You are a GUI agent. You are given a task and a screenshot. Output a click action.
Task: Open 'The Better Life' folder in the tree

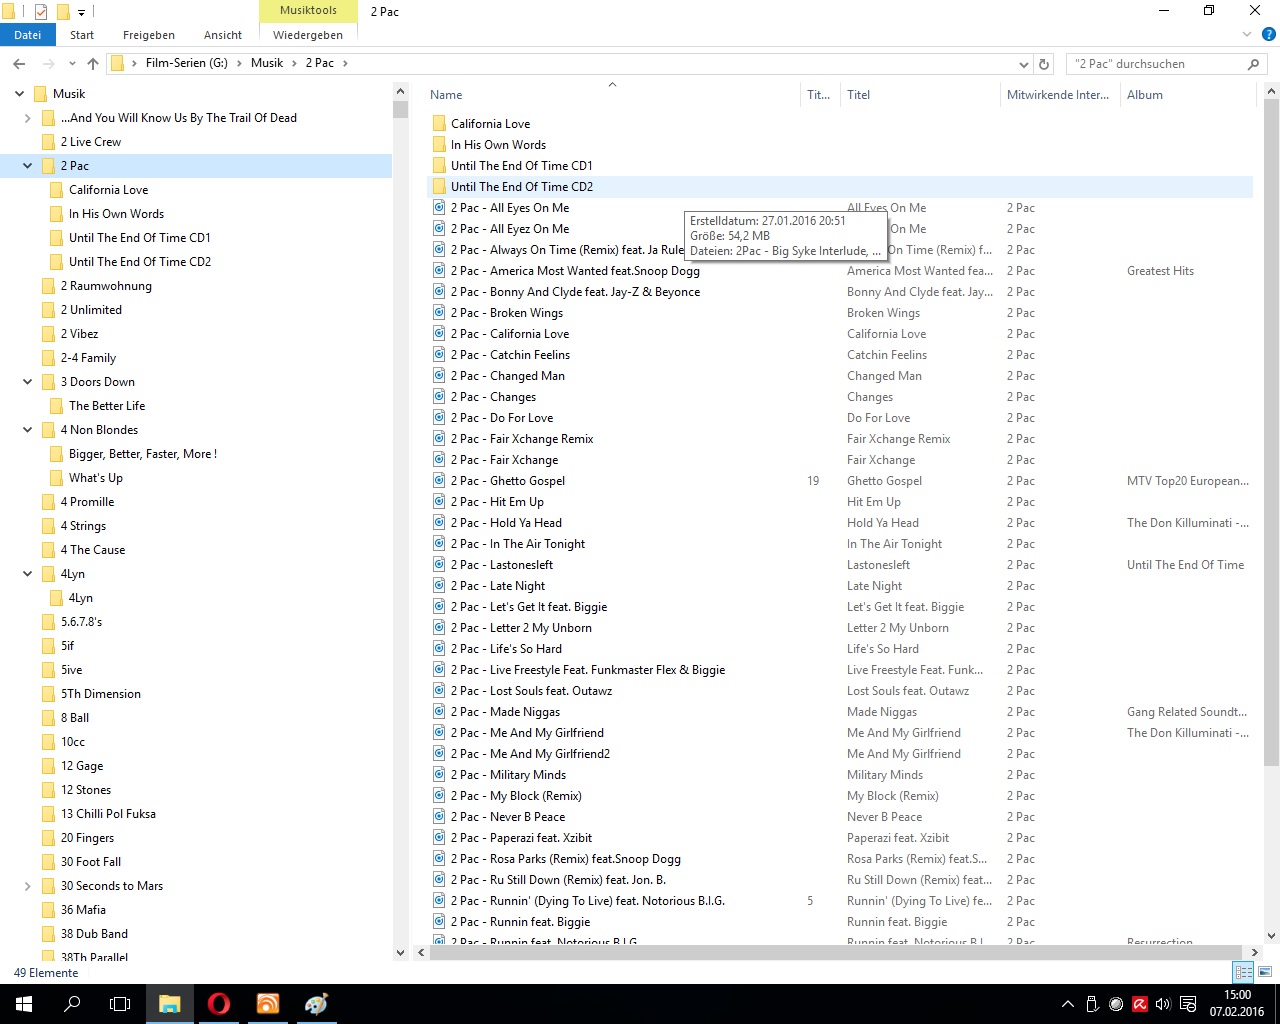click(x=107, y=406)
